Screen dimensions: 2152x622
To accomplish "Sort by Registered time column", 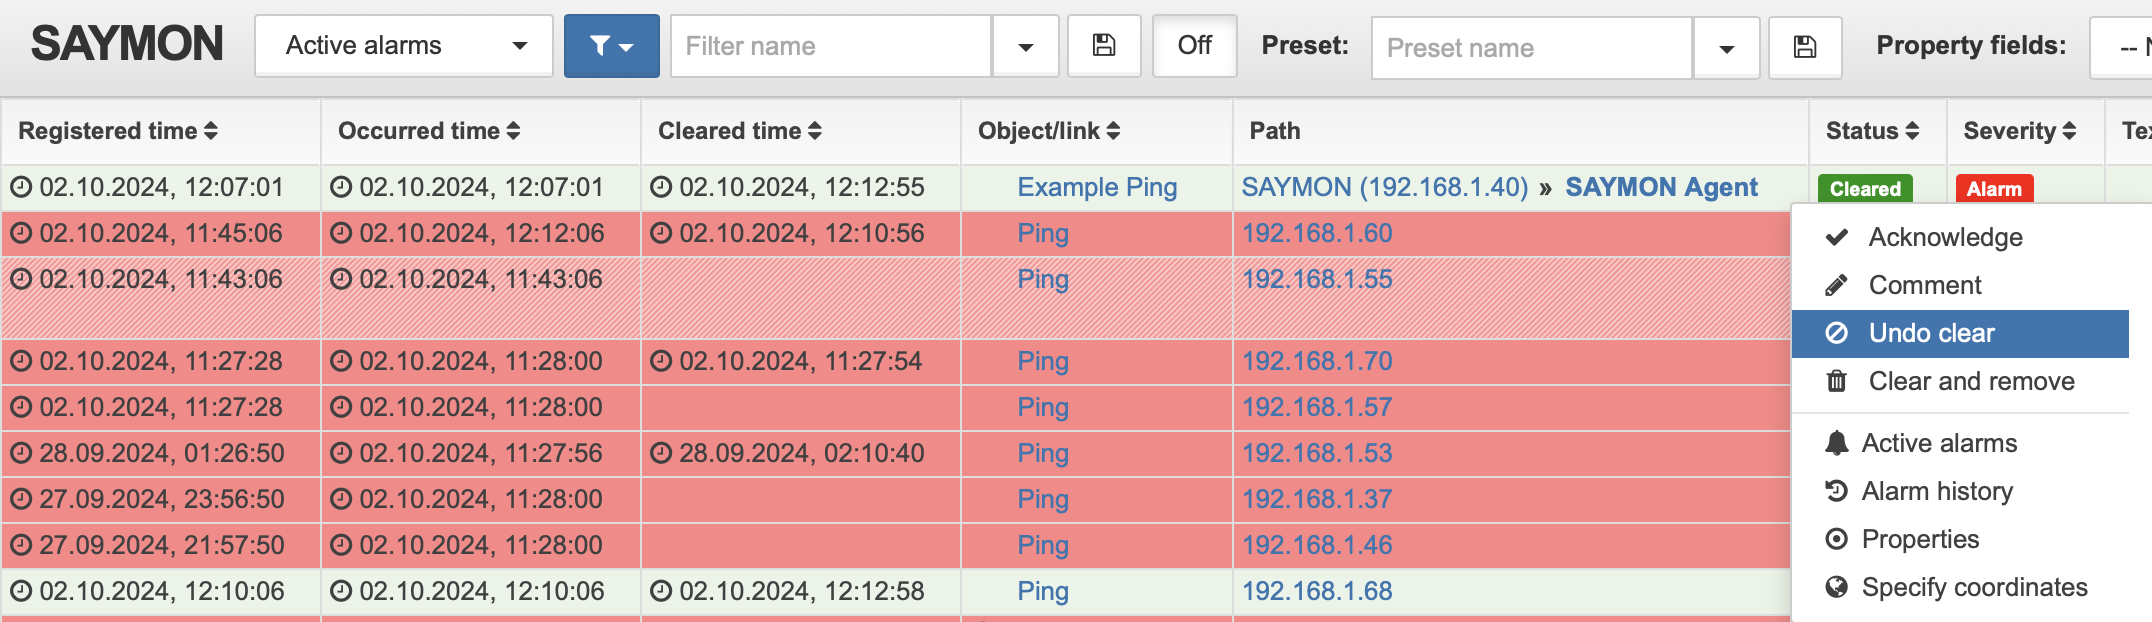I will (118, 131).
